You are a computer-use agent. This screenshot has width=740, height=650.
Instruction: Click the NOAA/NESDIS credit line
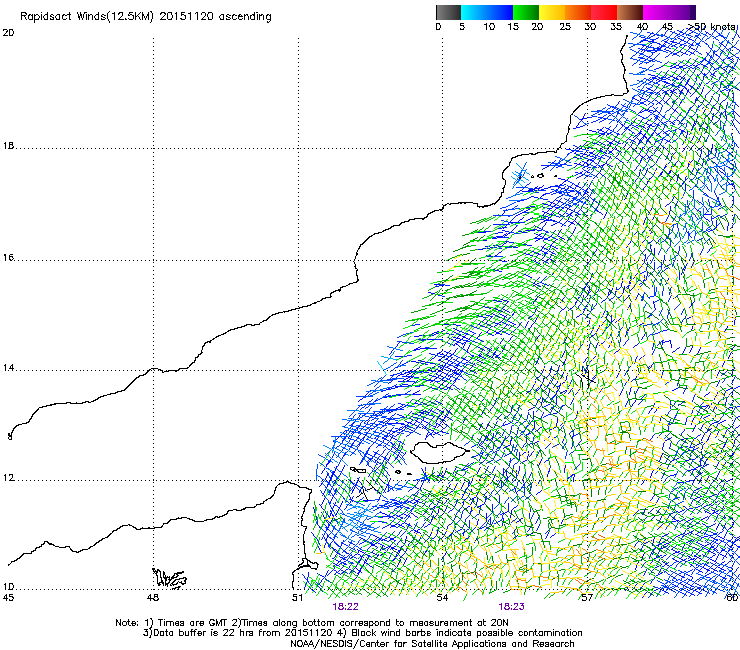tap(432, 644)
